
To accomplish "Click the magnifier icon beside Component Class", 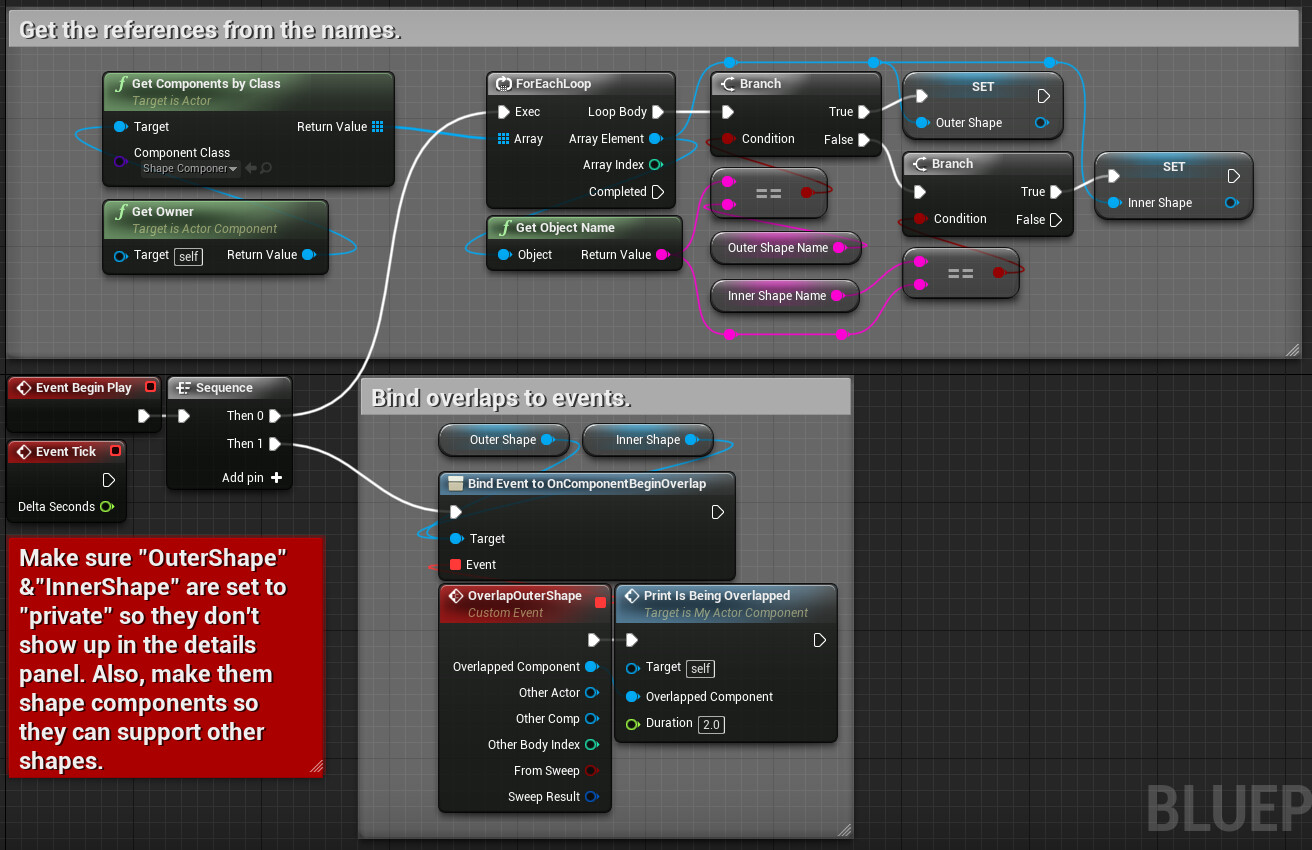I will [x=266, y=169].
